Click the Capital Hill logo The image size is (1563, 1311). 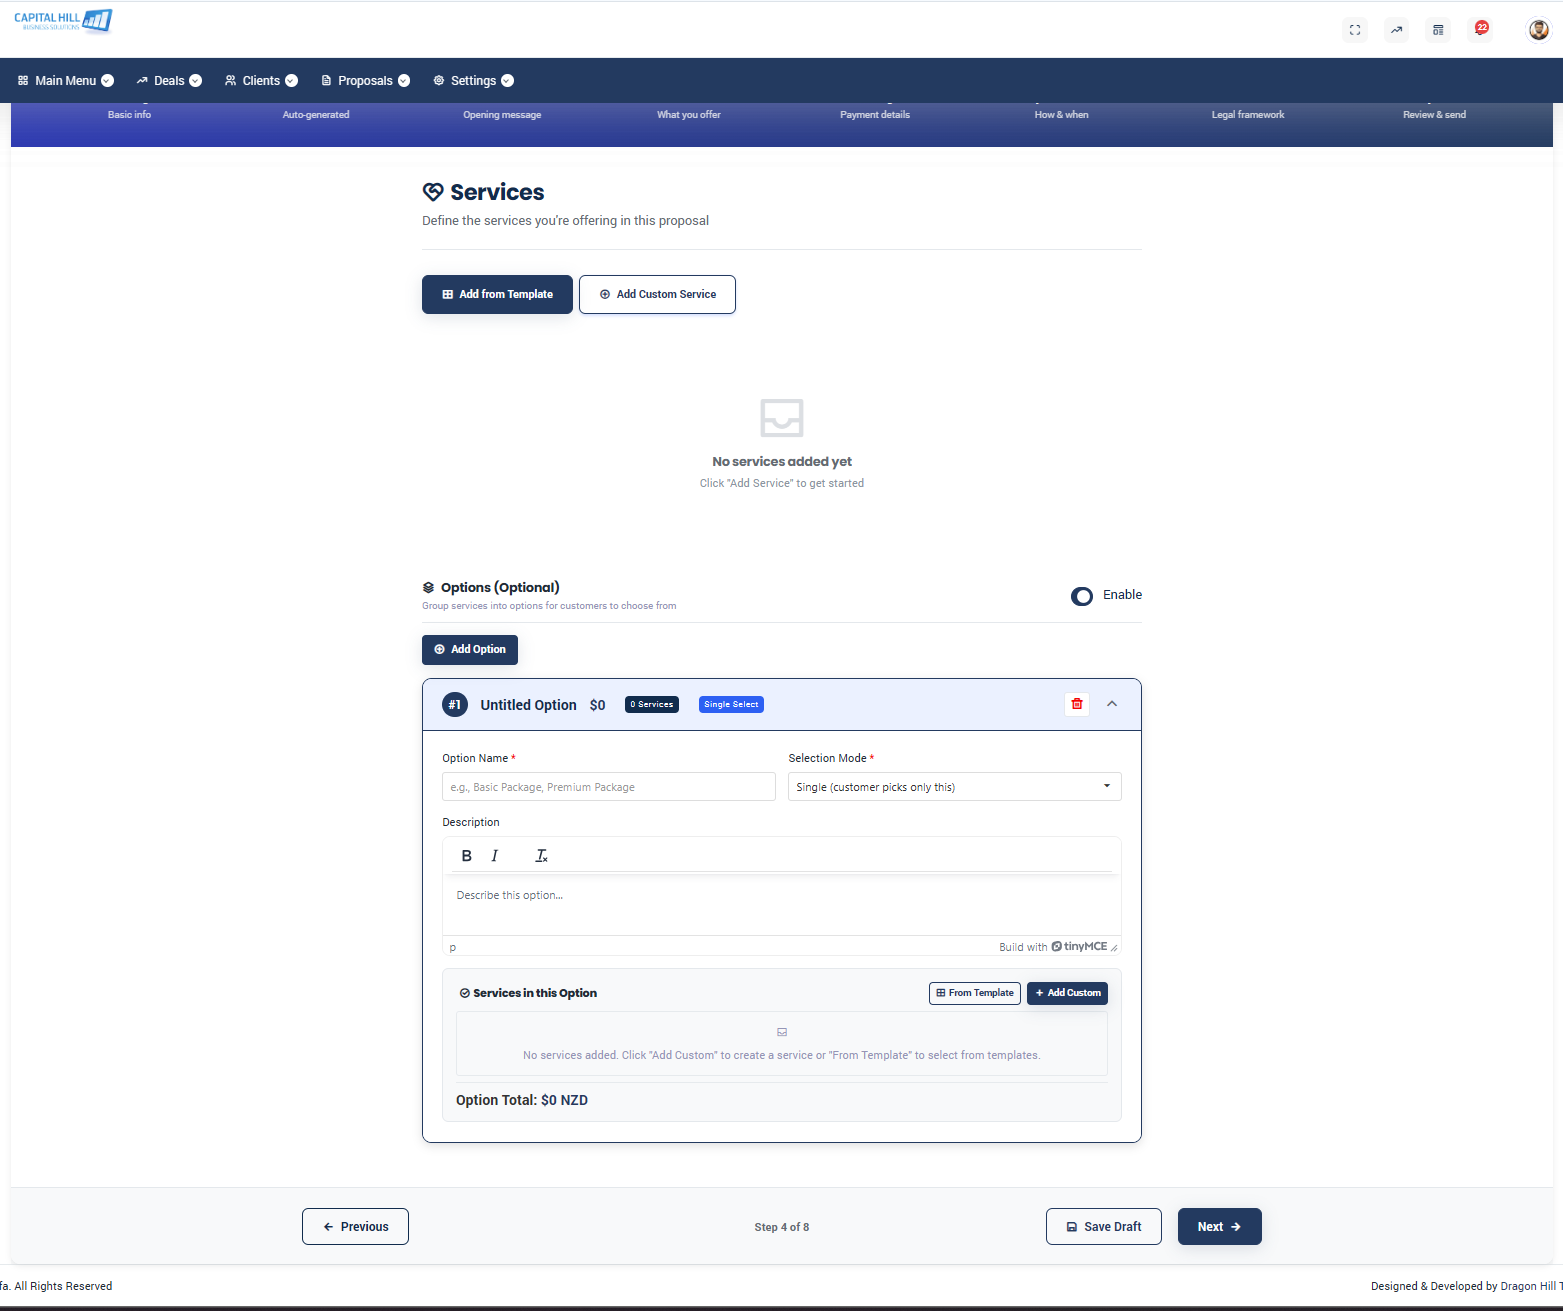(63, 21)
